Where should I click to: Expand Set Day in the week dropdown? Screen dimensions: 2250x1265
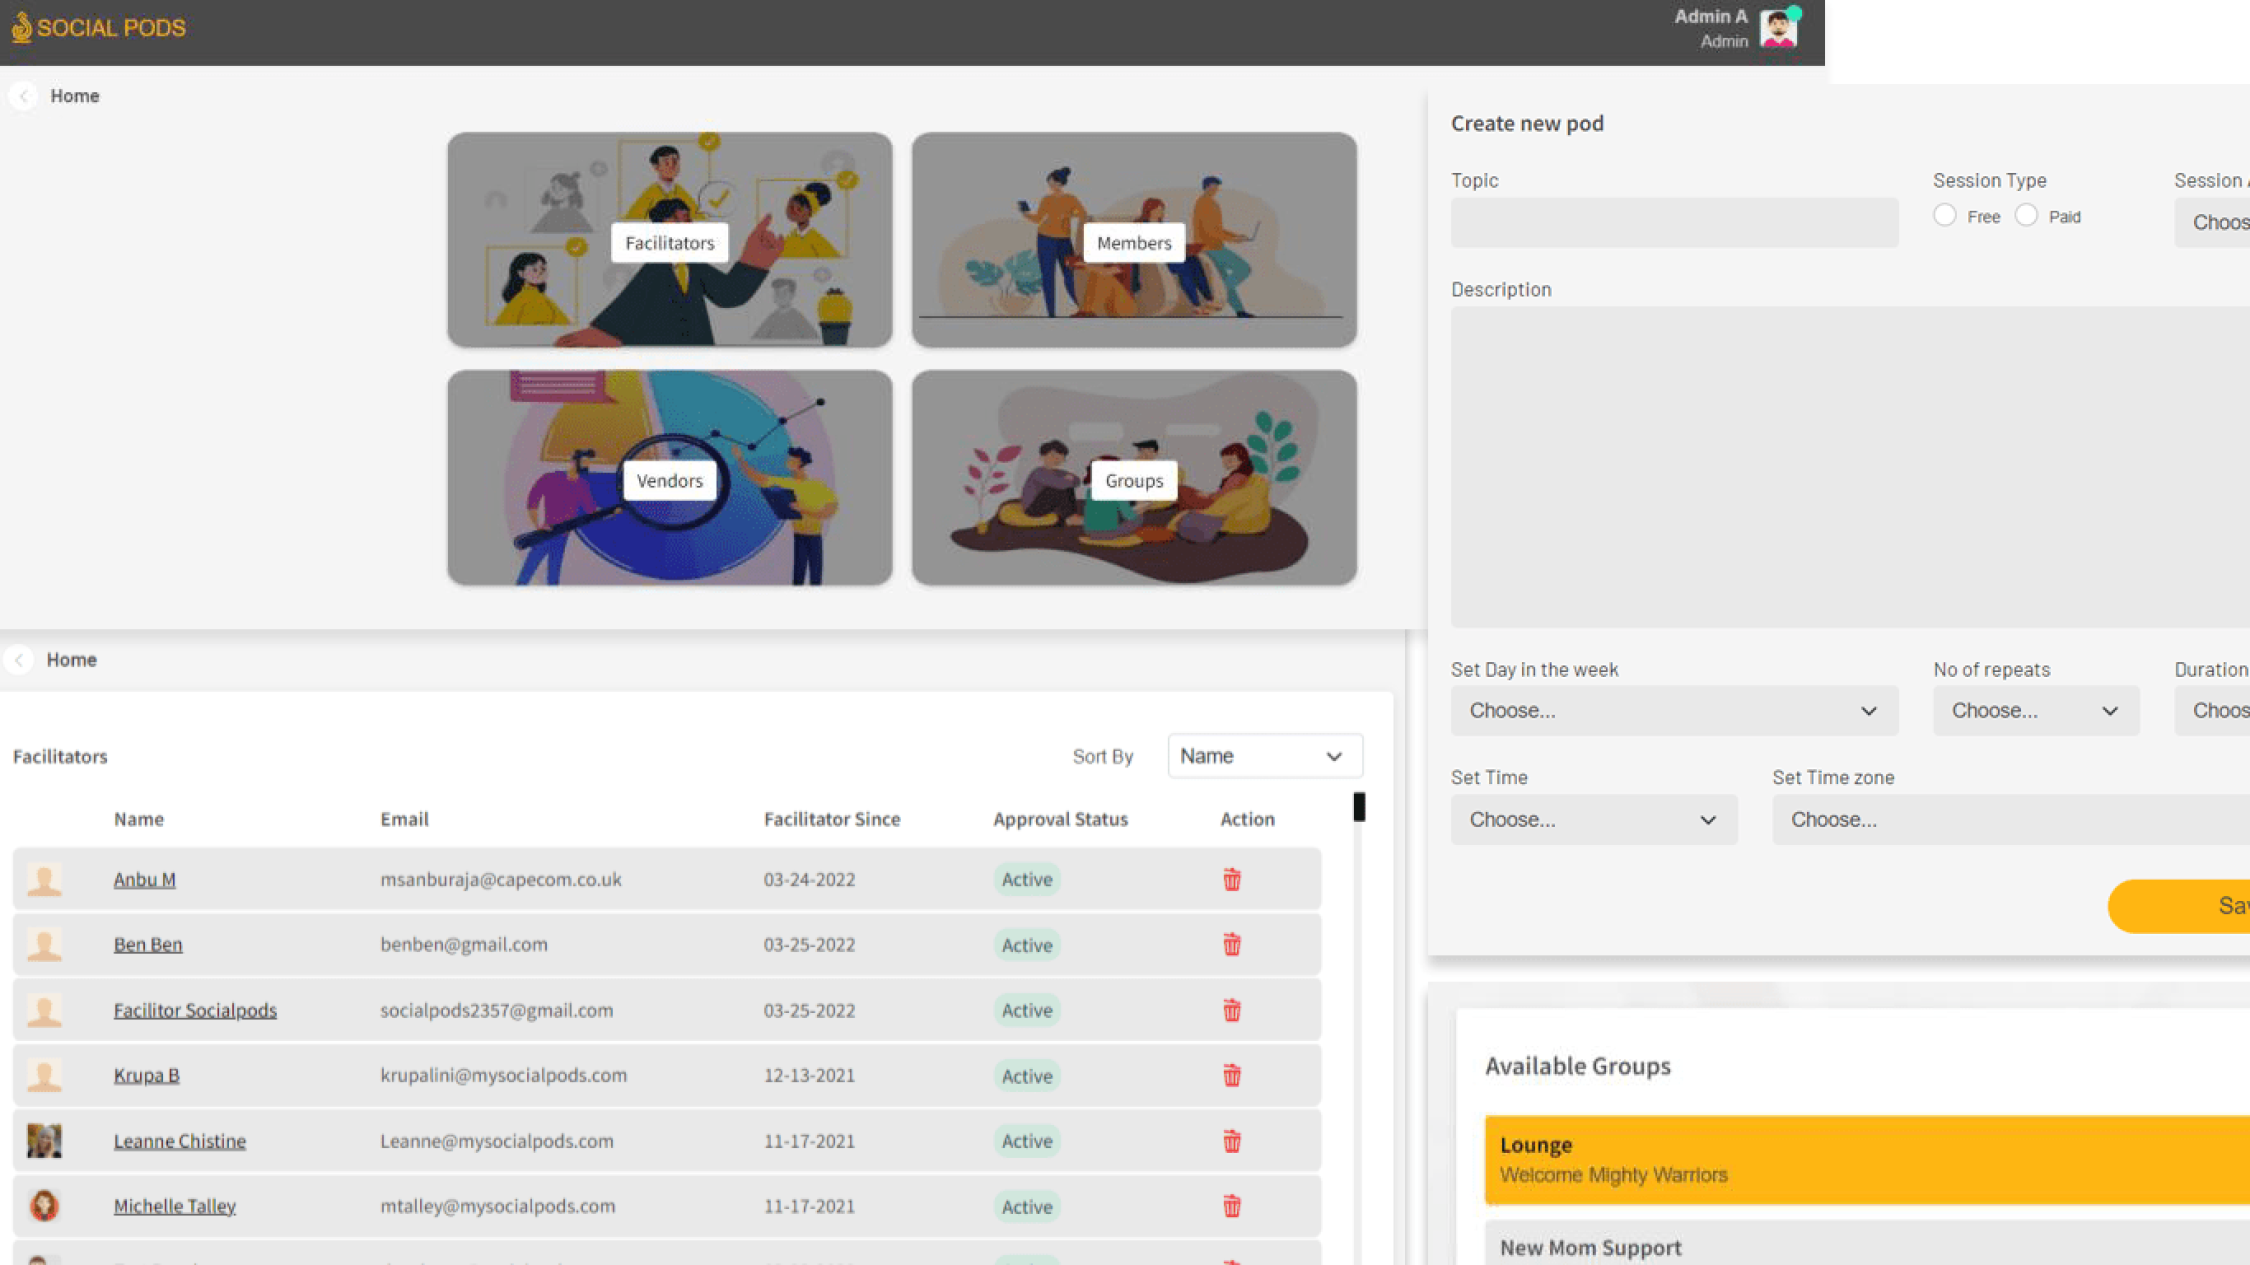pos(1674,710)
